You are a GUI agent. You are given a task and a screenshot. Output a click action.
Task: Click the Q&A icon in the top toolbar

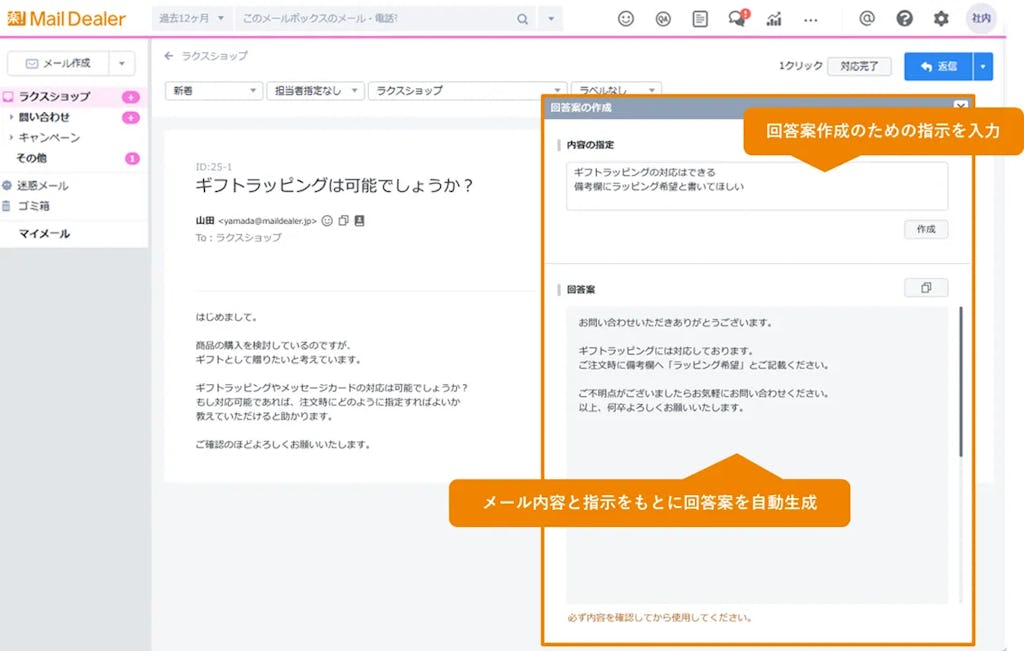(662, 18)
